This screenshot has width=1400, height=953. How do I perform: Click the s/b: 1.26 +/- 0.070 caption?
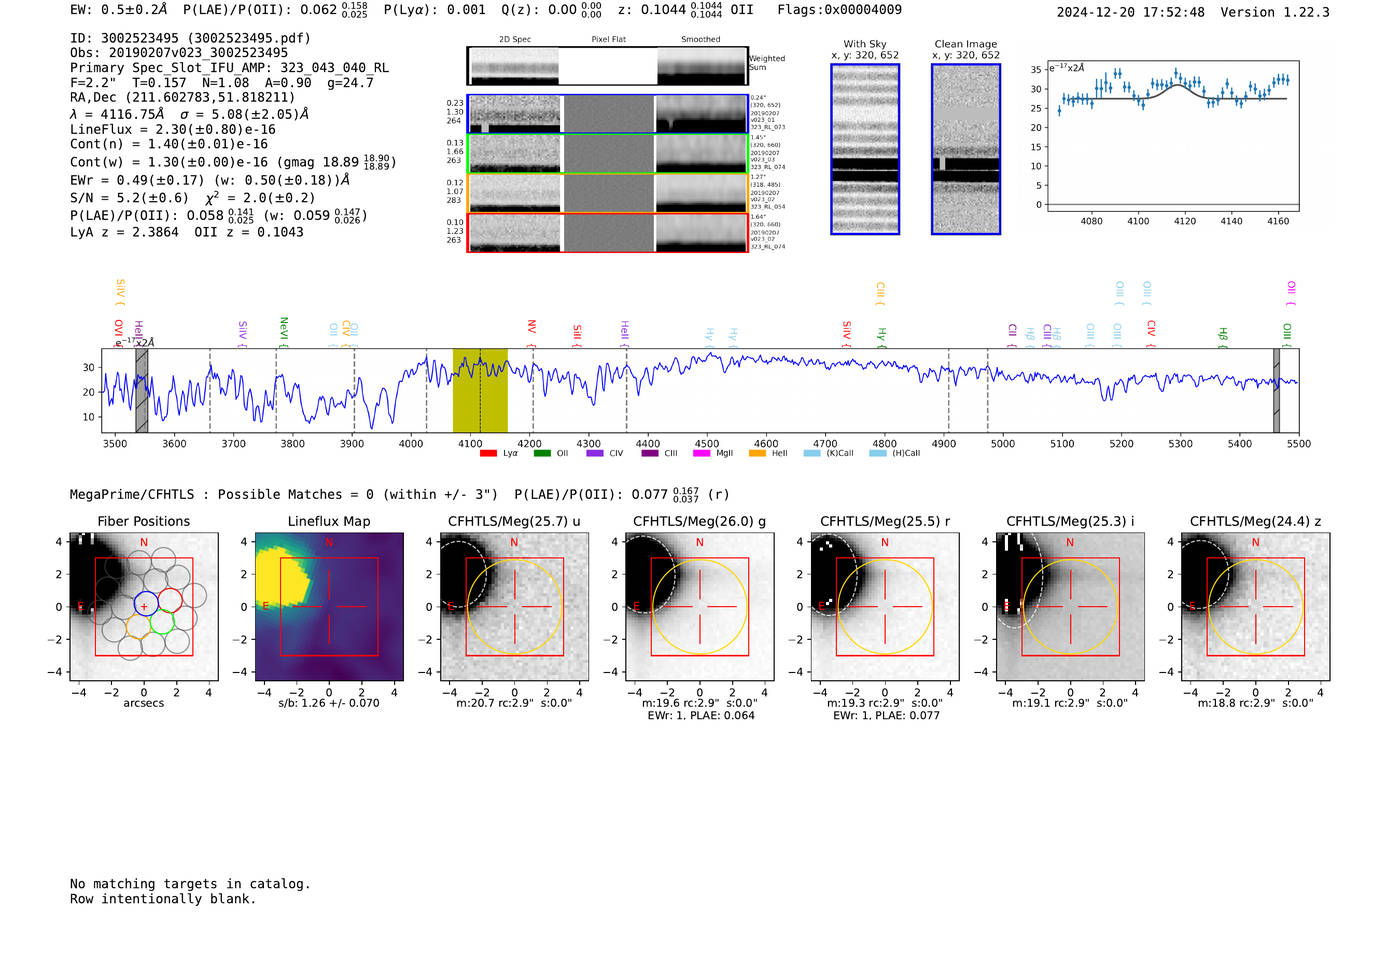click(x=329, y=703)
